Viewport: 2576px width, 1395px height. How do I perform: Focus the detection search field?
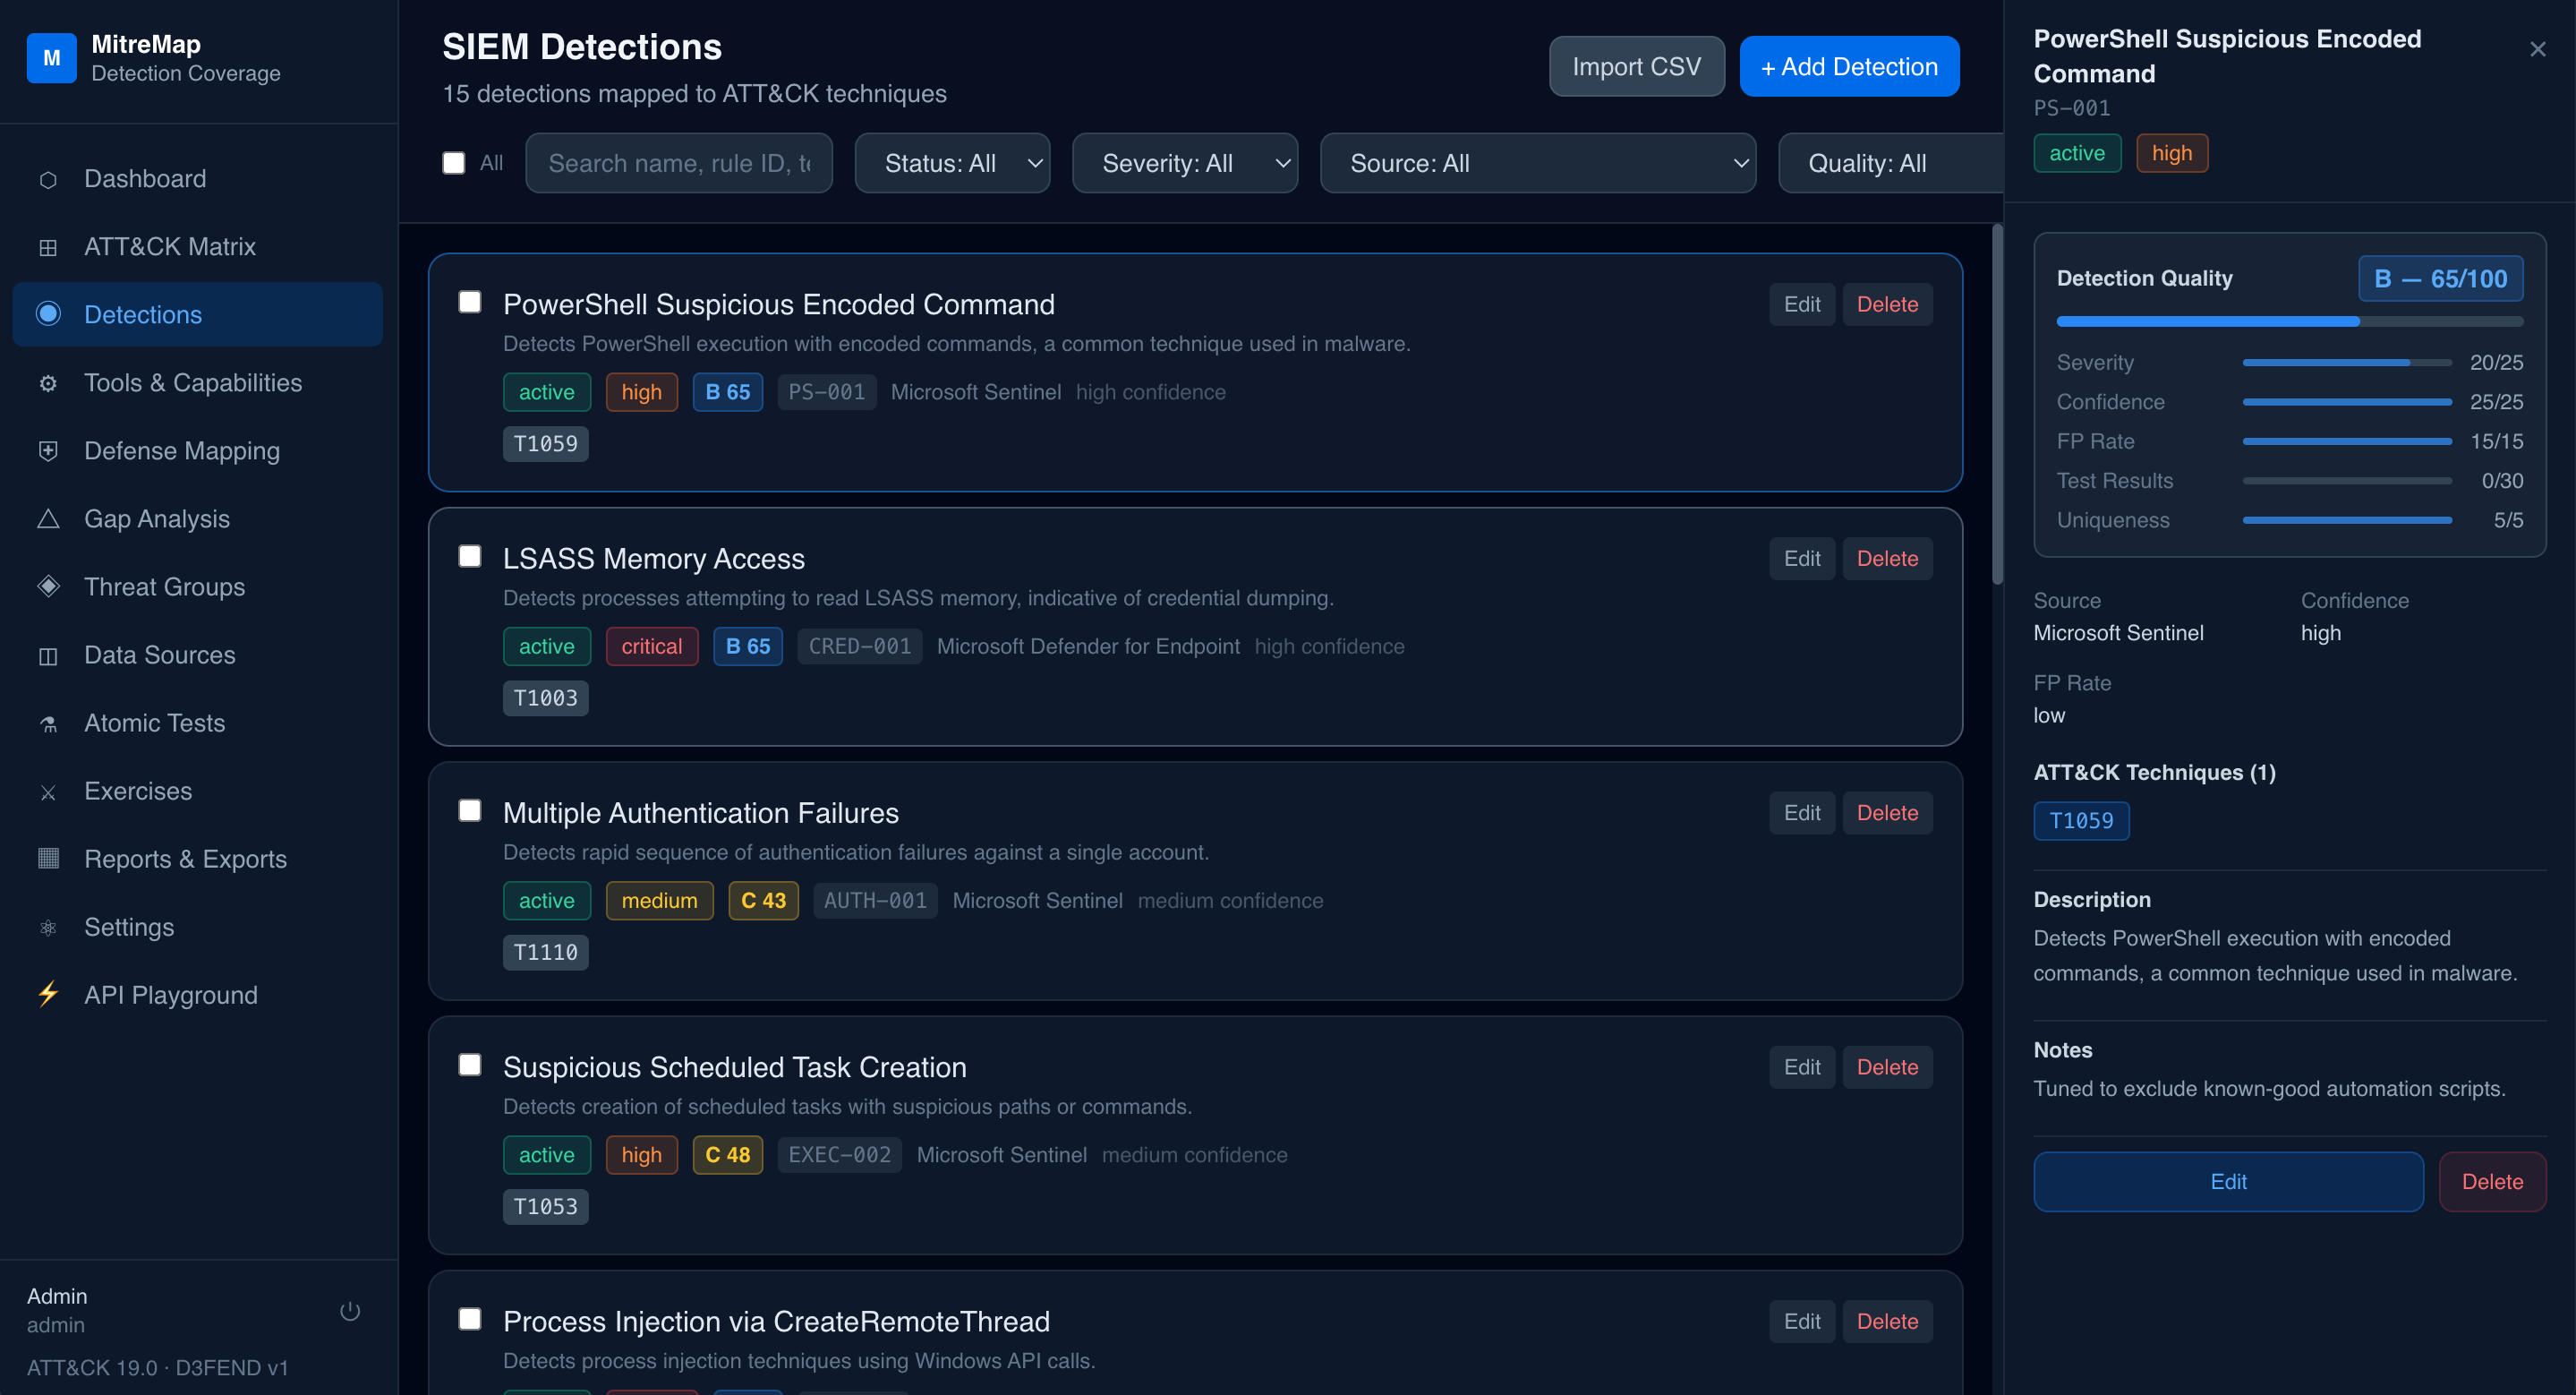click(x=679, y=163)
